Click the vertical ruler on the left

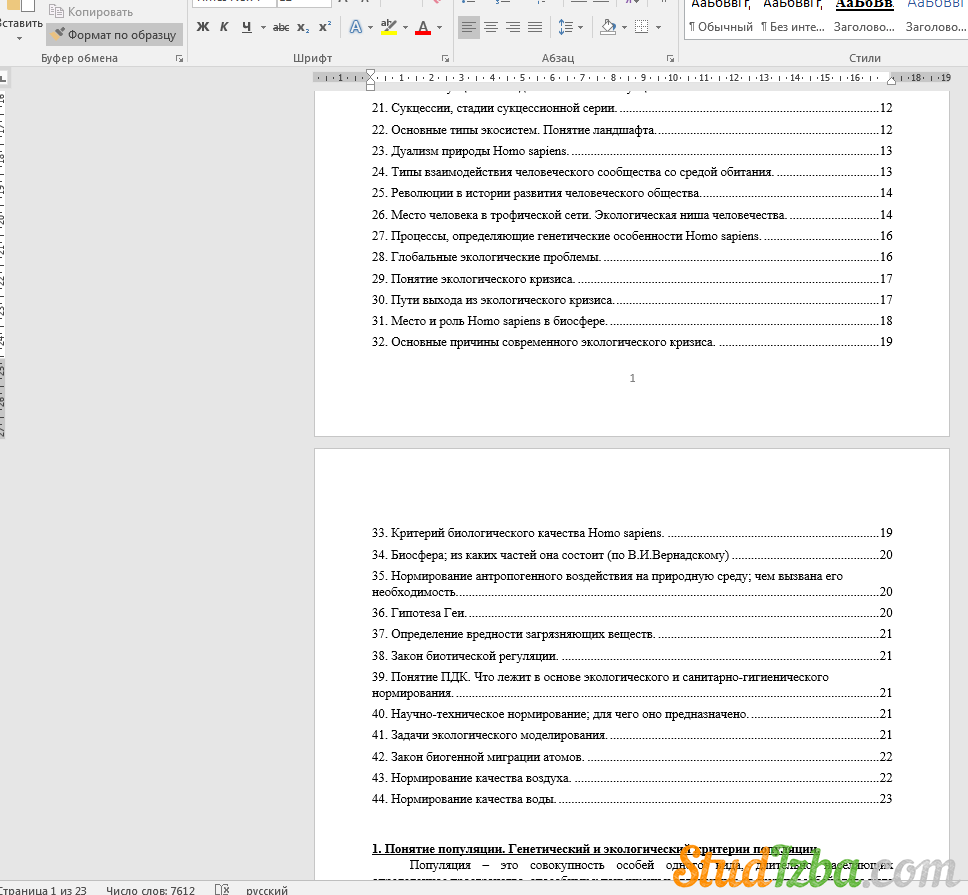(2, 265)
